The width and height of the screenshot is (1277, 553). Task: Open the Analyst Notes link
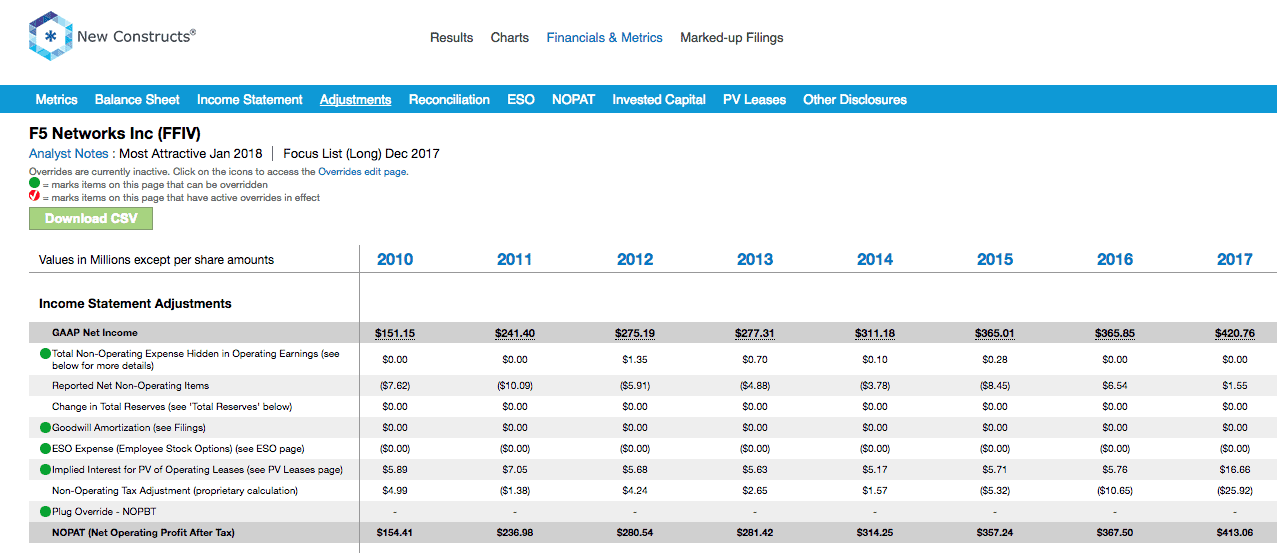pyautogui.click(x=68, y=153)
